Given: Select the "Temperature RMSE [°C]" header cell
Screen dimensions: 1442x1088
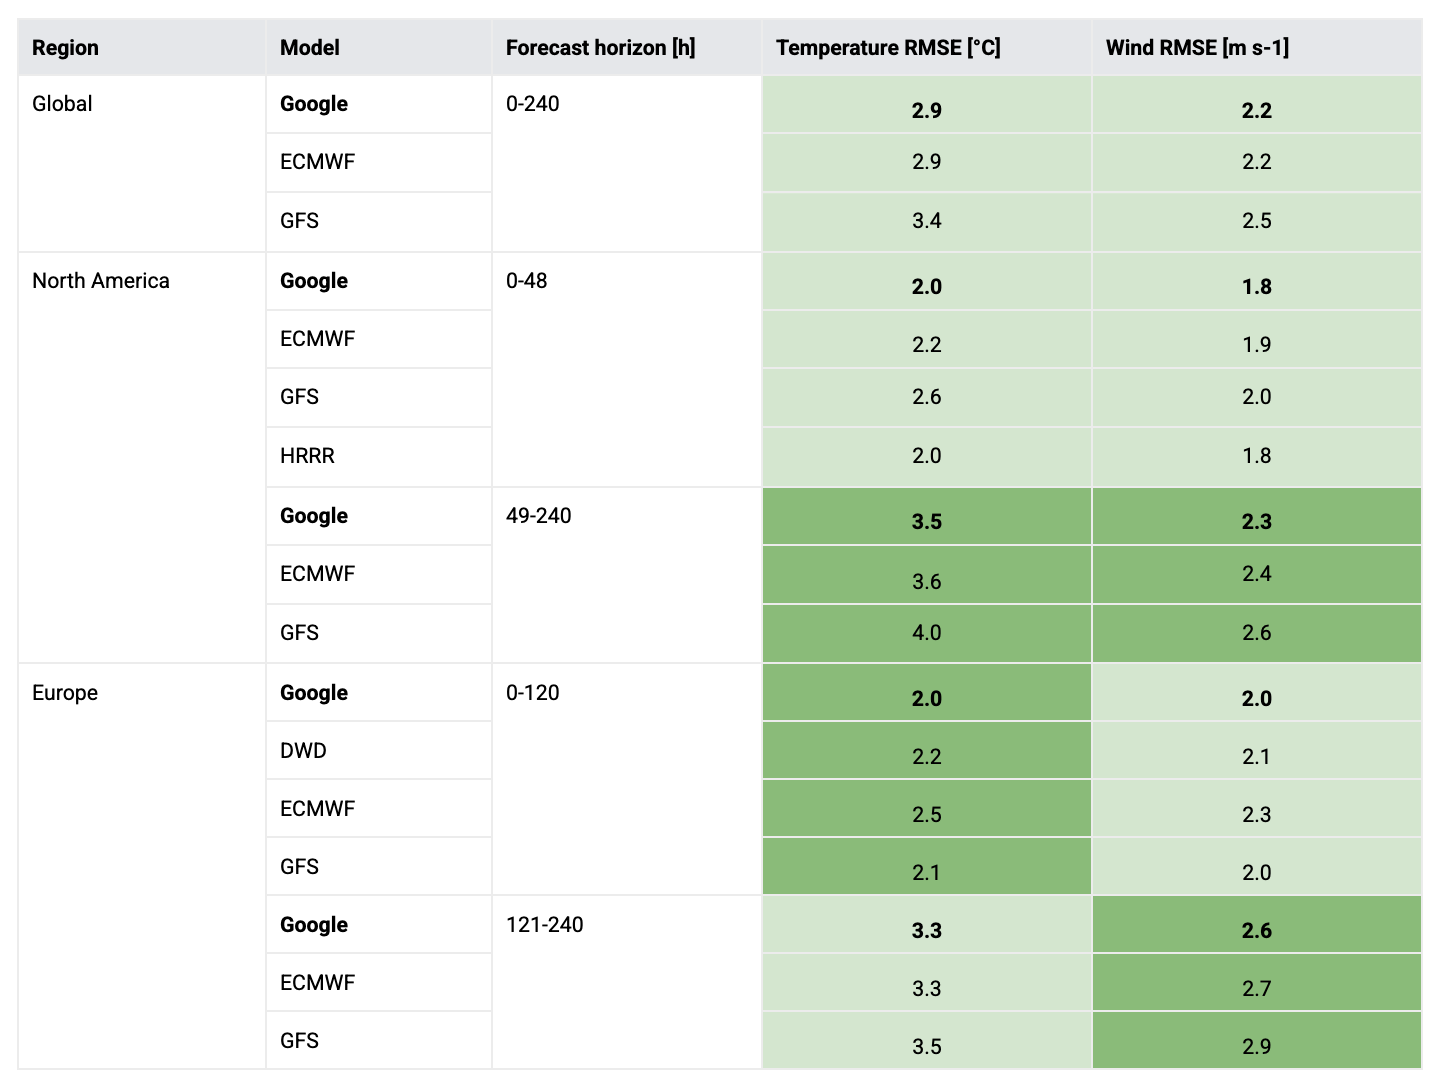Looking at the screenshot, I should coord(888,47).
